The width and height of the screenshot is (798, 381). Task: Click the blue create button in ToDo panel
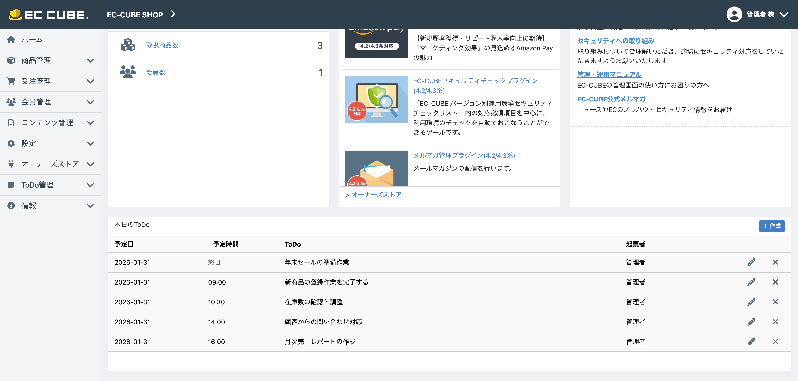[772, 226]
